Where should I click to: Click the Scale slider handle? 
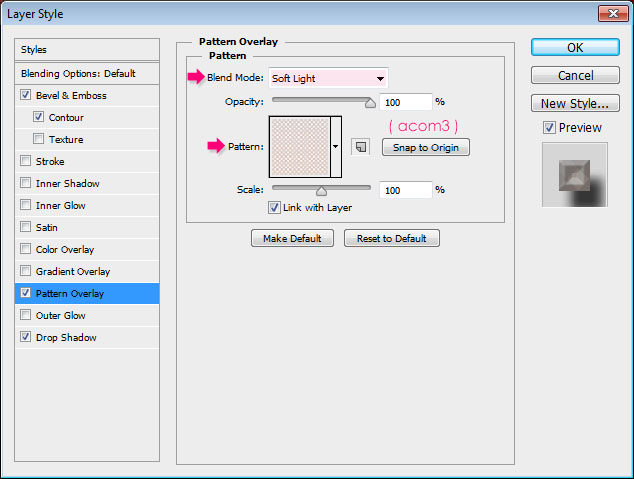pos(321,191)
